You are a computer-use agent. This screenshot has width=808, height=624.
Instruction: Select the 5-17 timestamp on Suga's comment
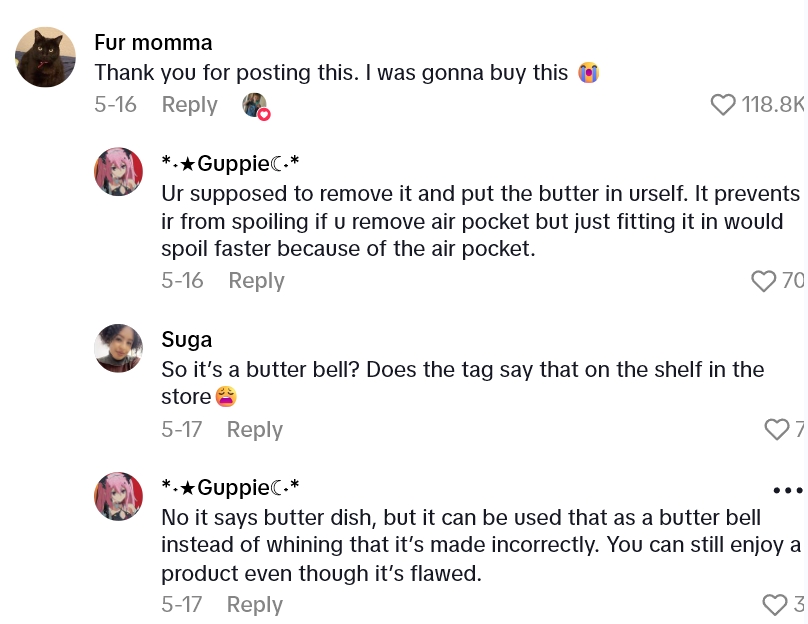(x=181, y=429)
